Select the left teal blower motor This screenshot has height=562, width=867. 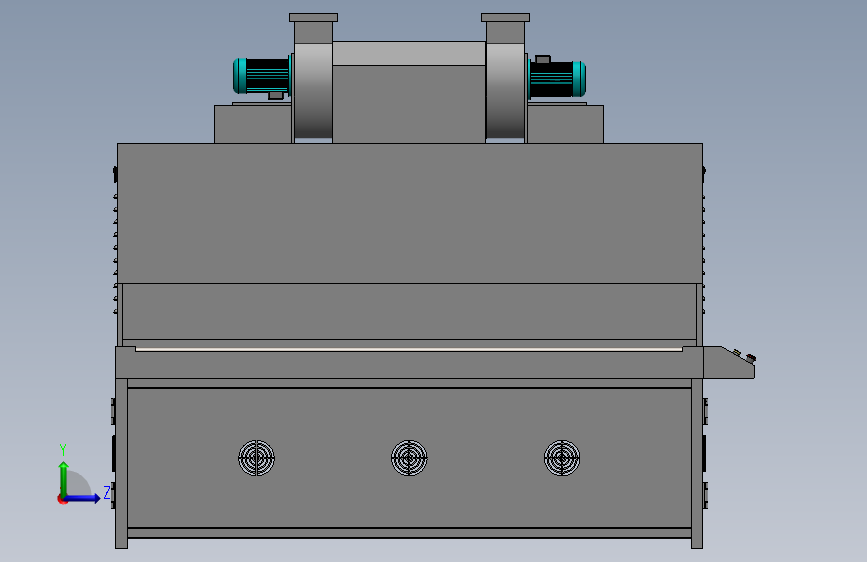point(262,76)
